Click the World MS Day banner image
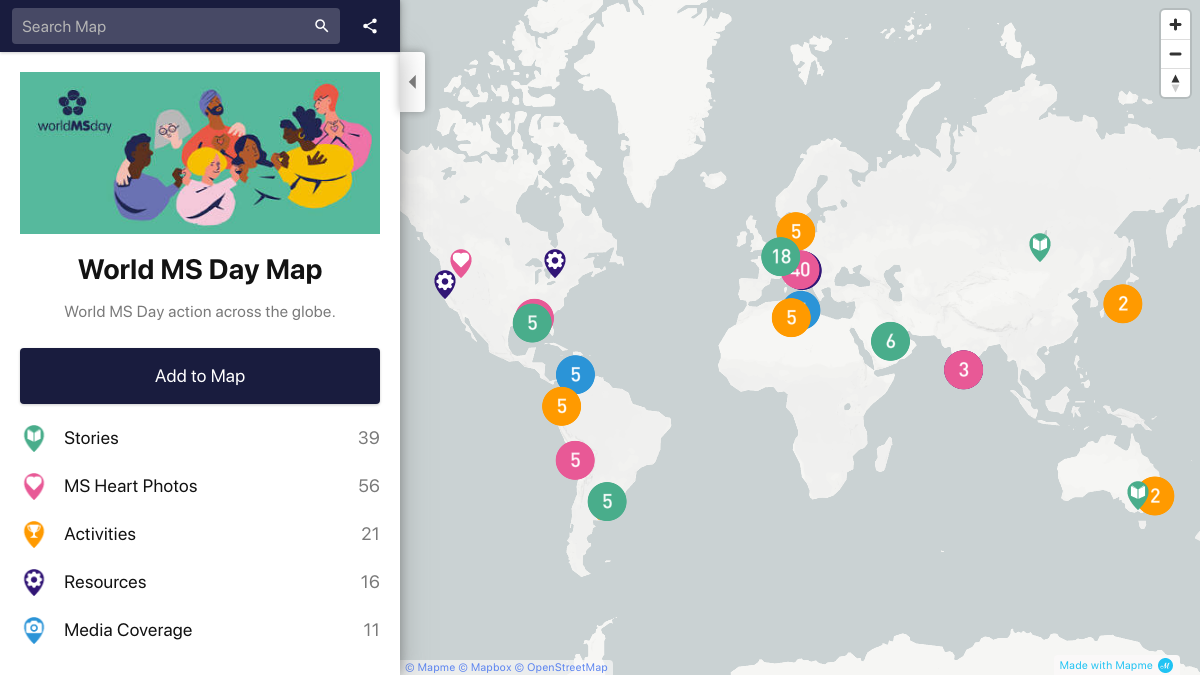 (200, 153)
